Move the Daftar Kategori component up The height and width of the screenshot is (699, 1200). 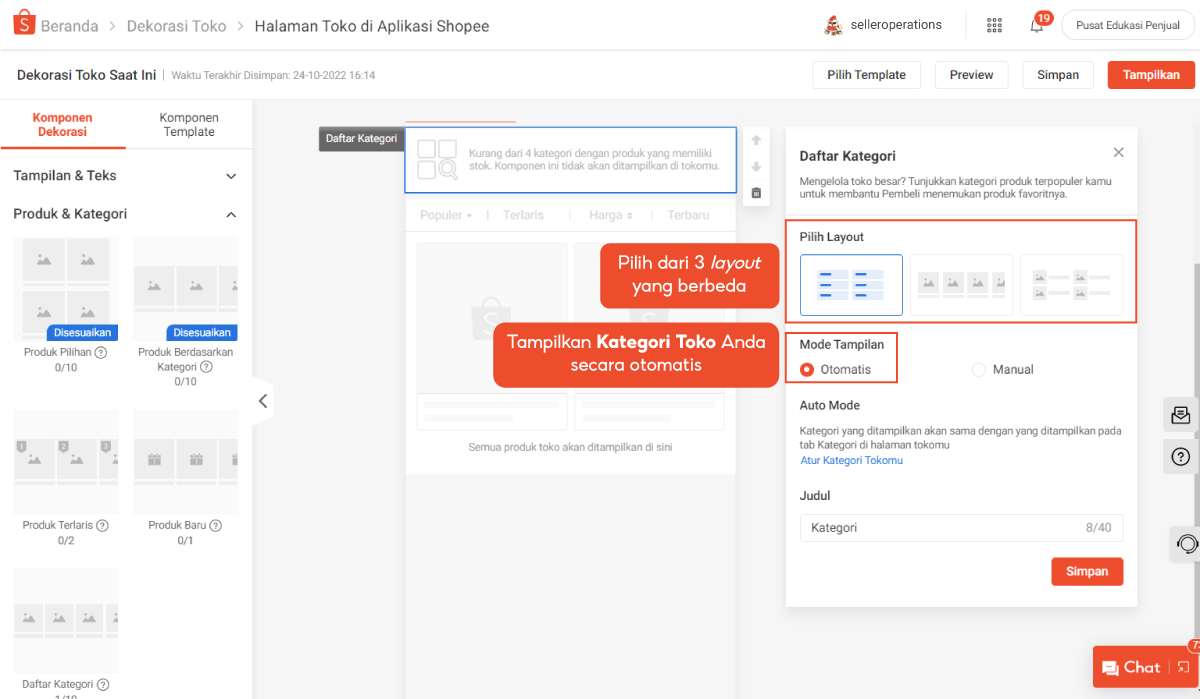(756, 141)
